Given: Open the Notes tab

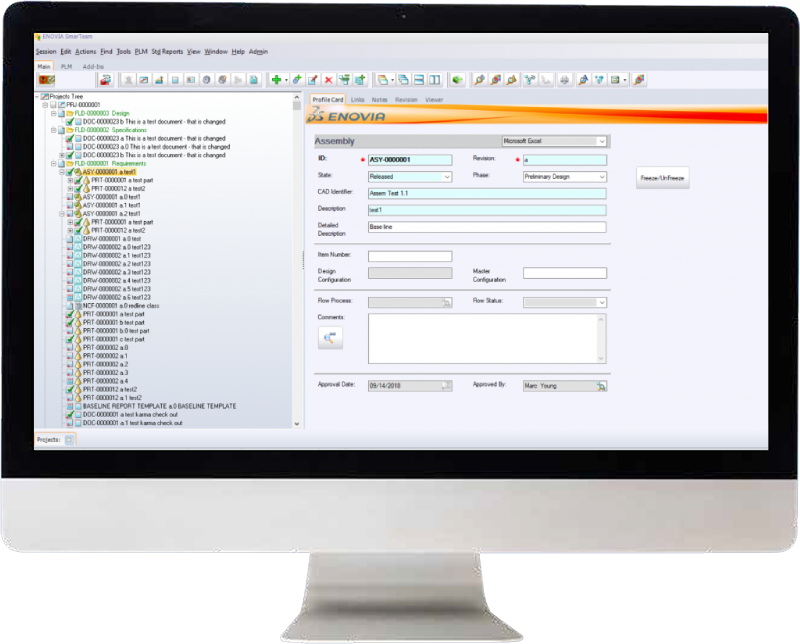Looking at the screenshot, I should (x=380, y=100).
